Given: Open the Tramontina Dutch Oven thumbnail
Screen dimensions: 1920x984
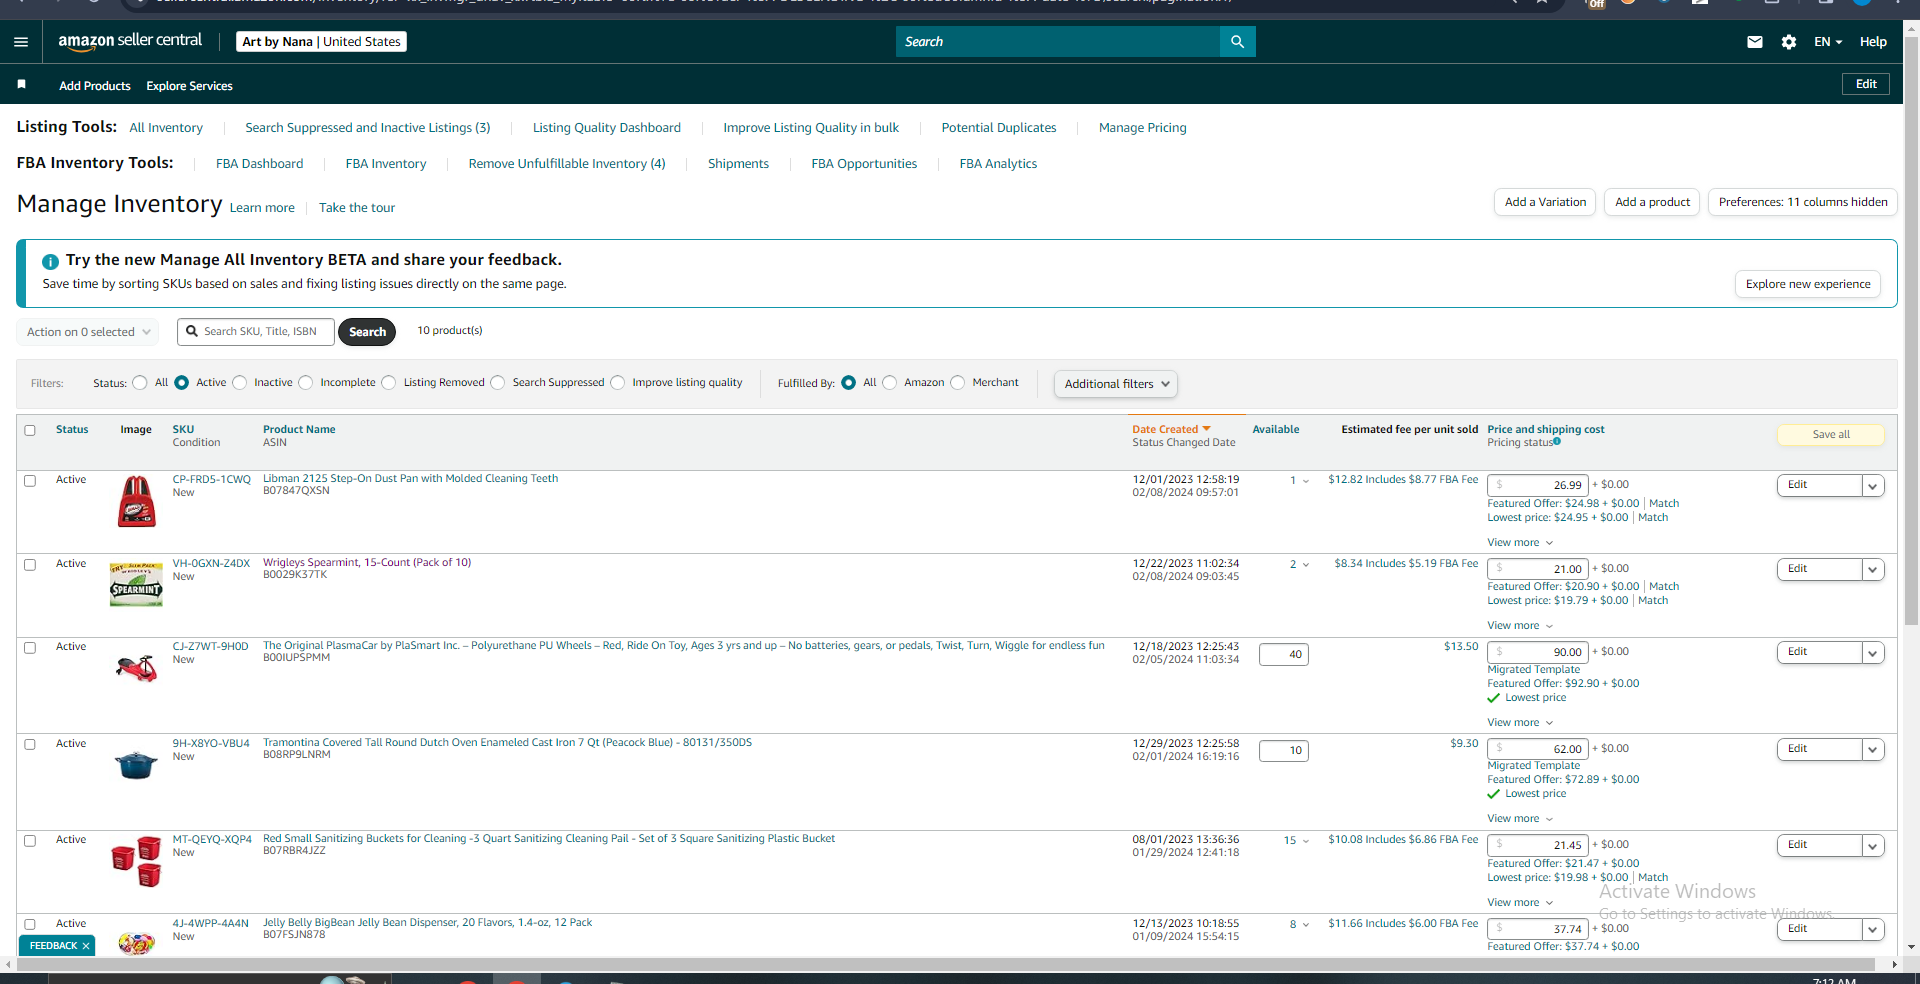Looking at the screenshot, I should (x=136, y=765).
